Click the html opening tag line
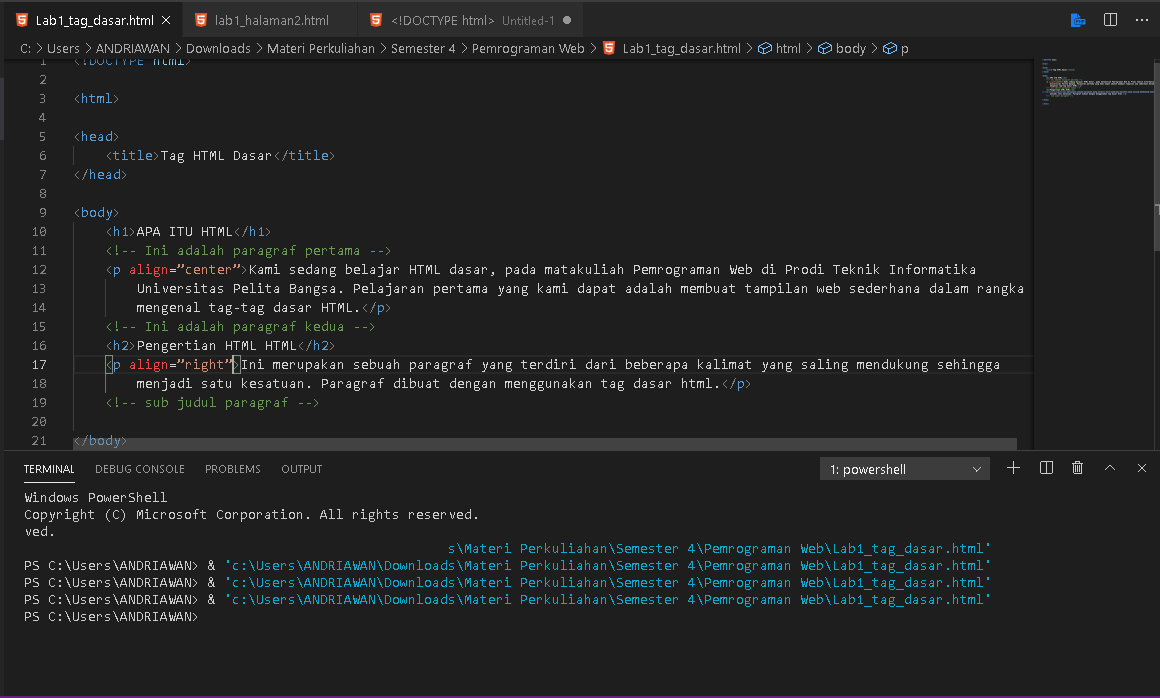Image resolution: width=1160 pixels, height=698 pixels. 96,98
